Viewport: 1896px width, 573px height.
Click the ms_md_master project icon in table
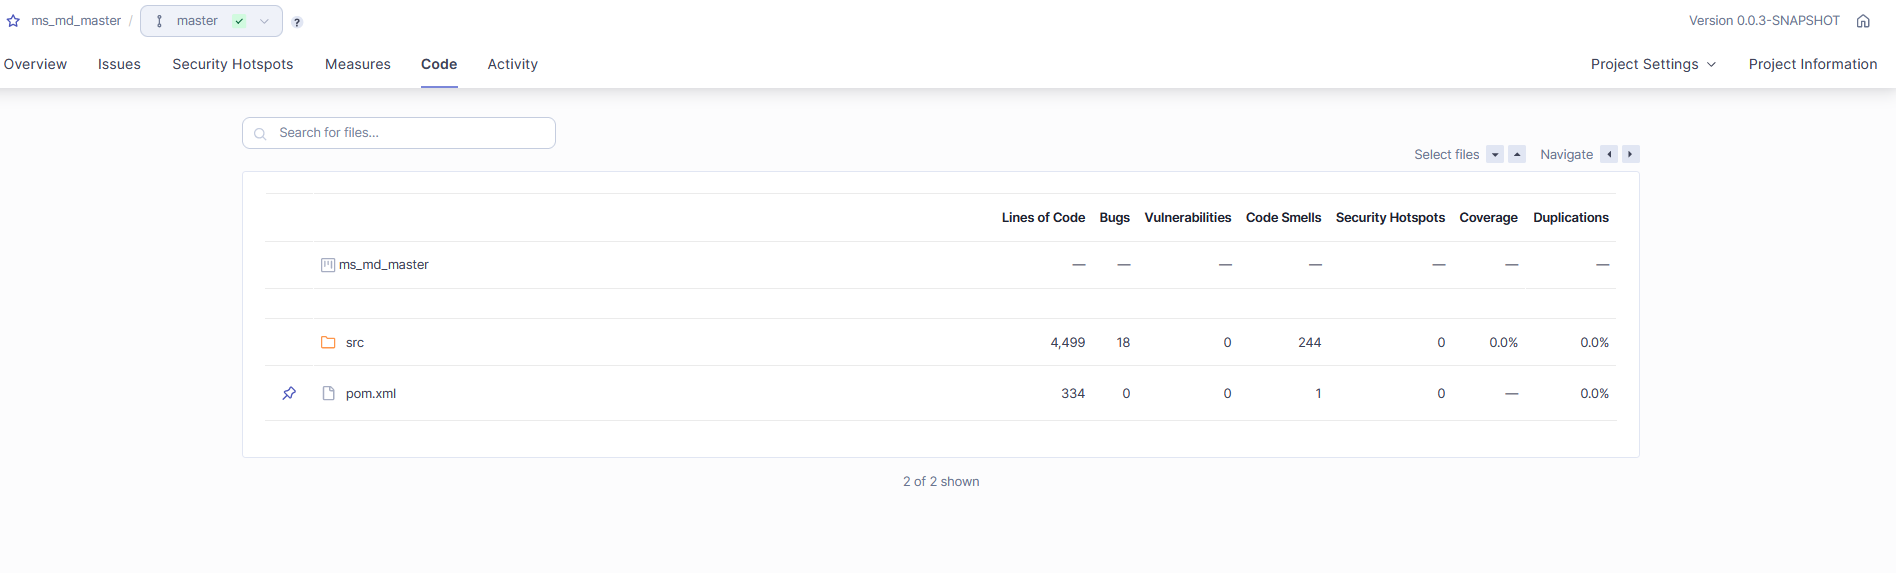tap(327, 265)
